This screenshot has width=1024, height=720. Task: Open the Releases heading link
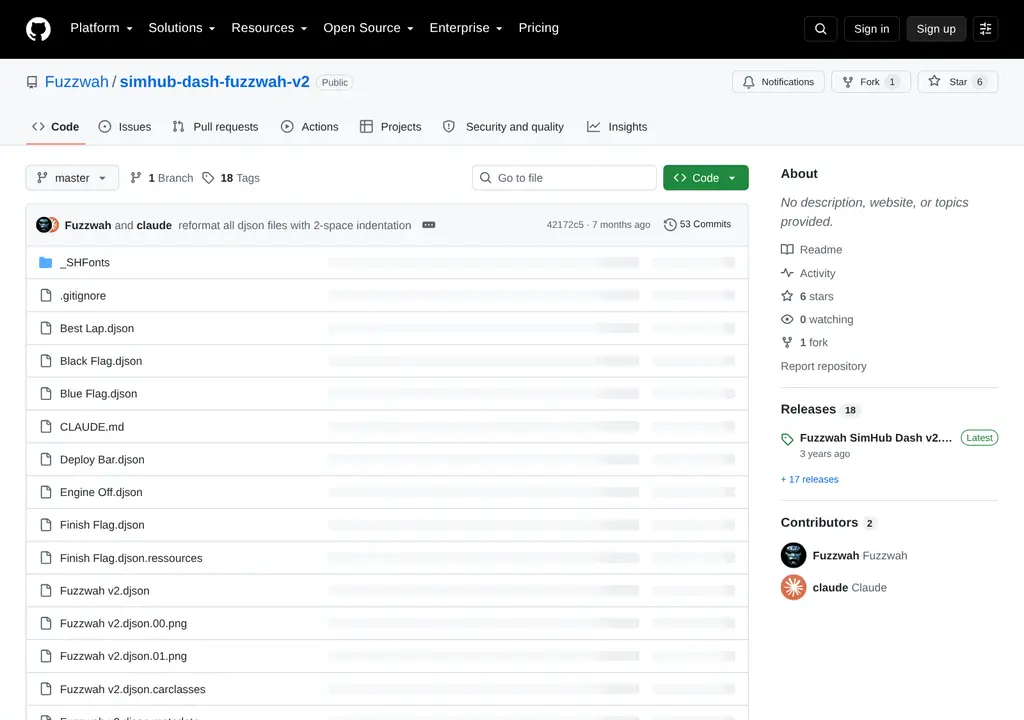pyautogui.click(x=808, y=409)
